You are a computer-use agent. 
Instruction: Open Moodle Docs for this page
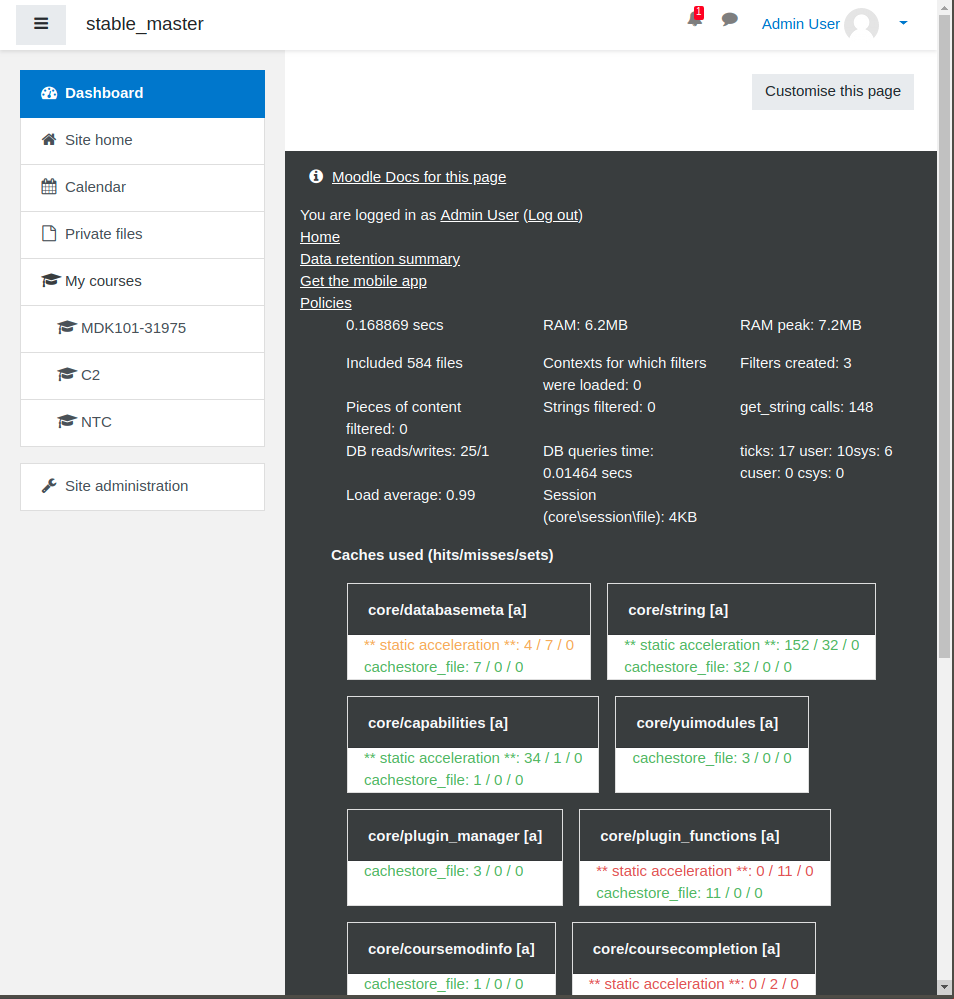(x=419, y=177)
